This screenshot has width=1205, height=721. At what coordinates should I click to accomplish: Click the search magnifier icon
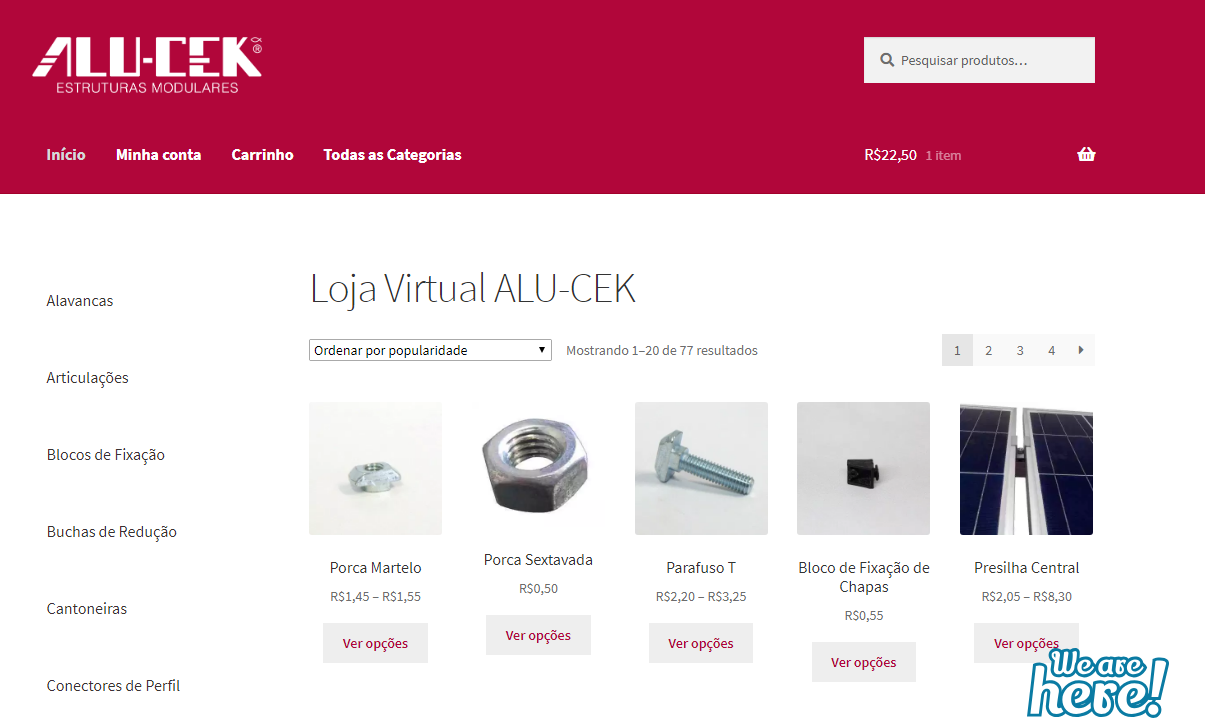(886, 60)
